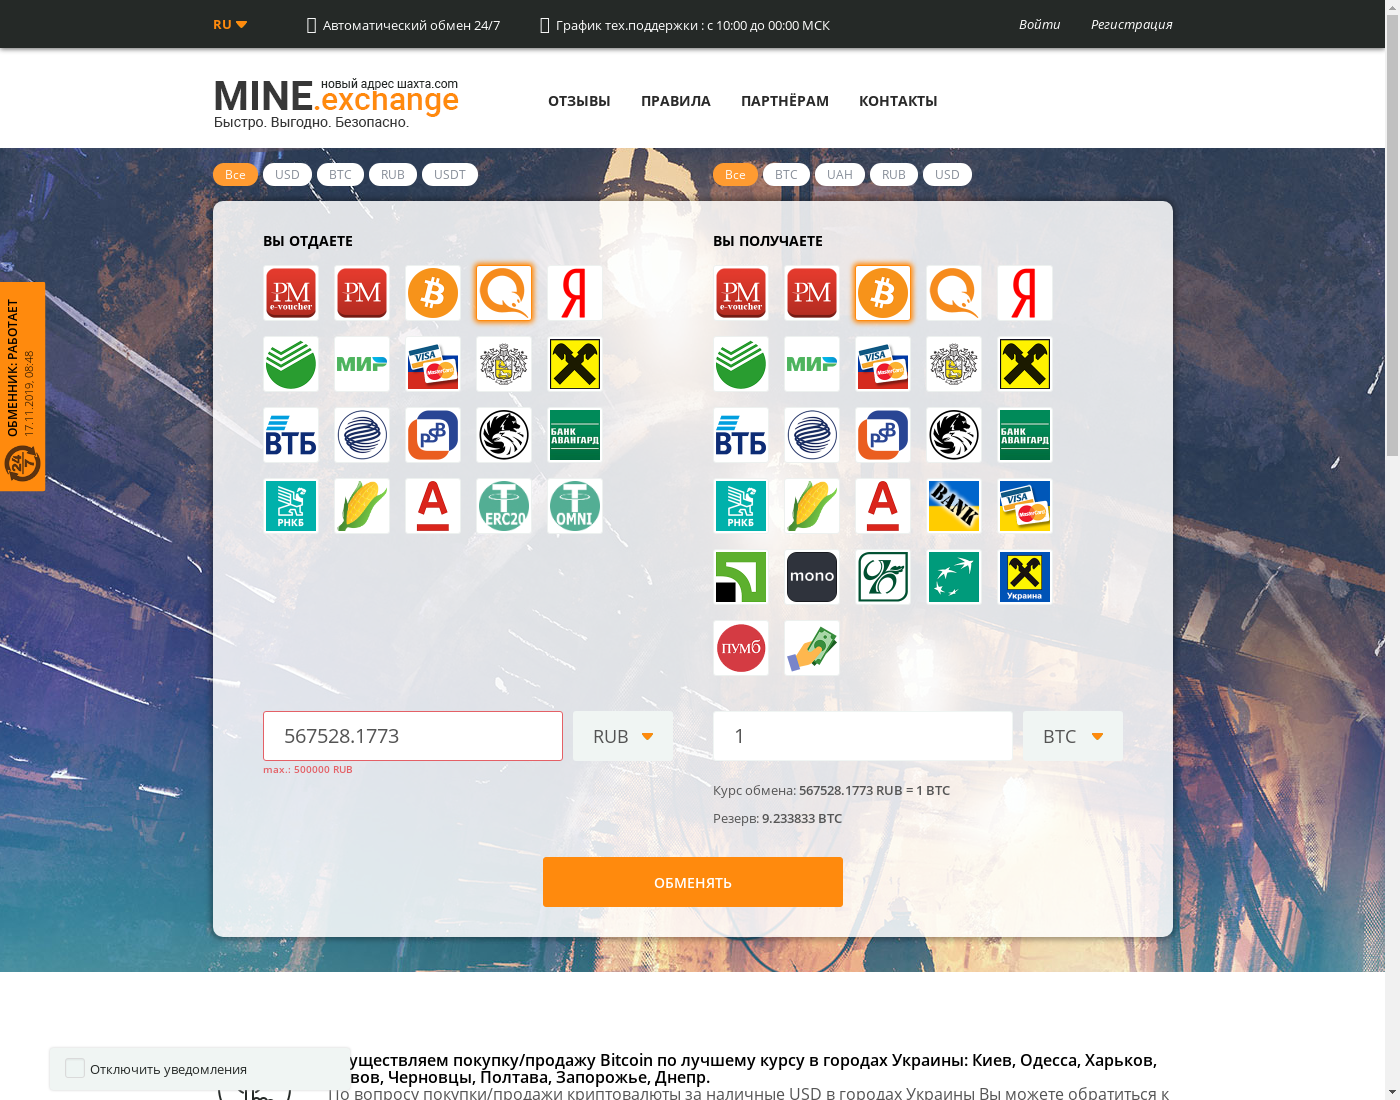
Task: Open the КОНТАКТЫ menu item
Action: tap(898, 101)
